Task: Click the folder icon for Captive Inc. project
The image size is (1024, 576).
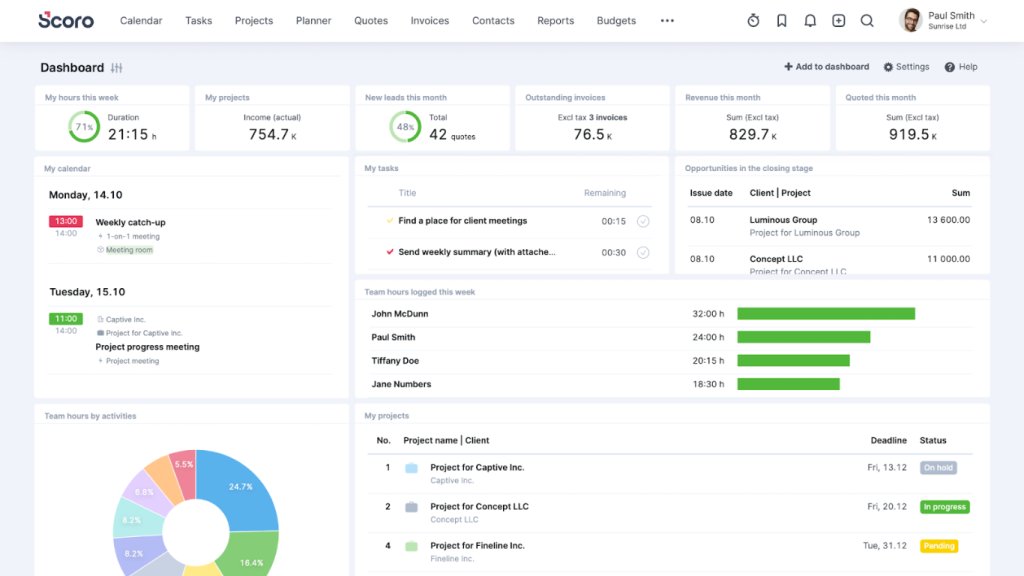Action: click(x=411, y=468)
